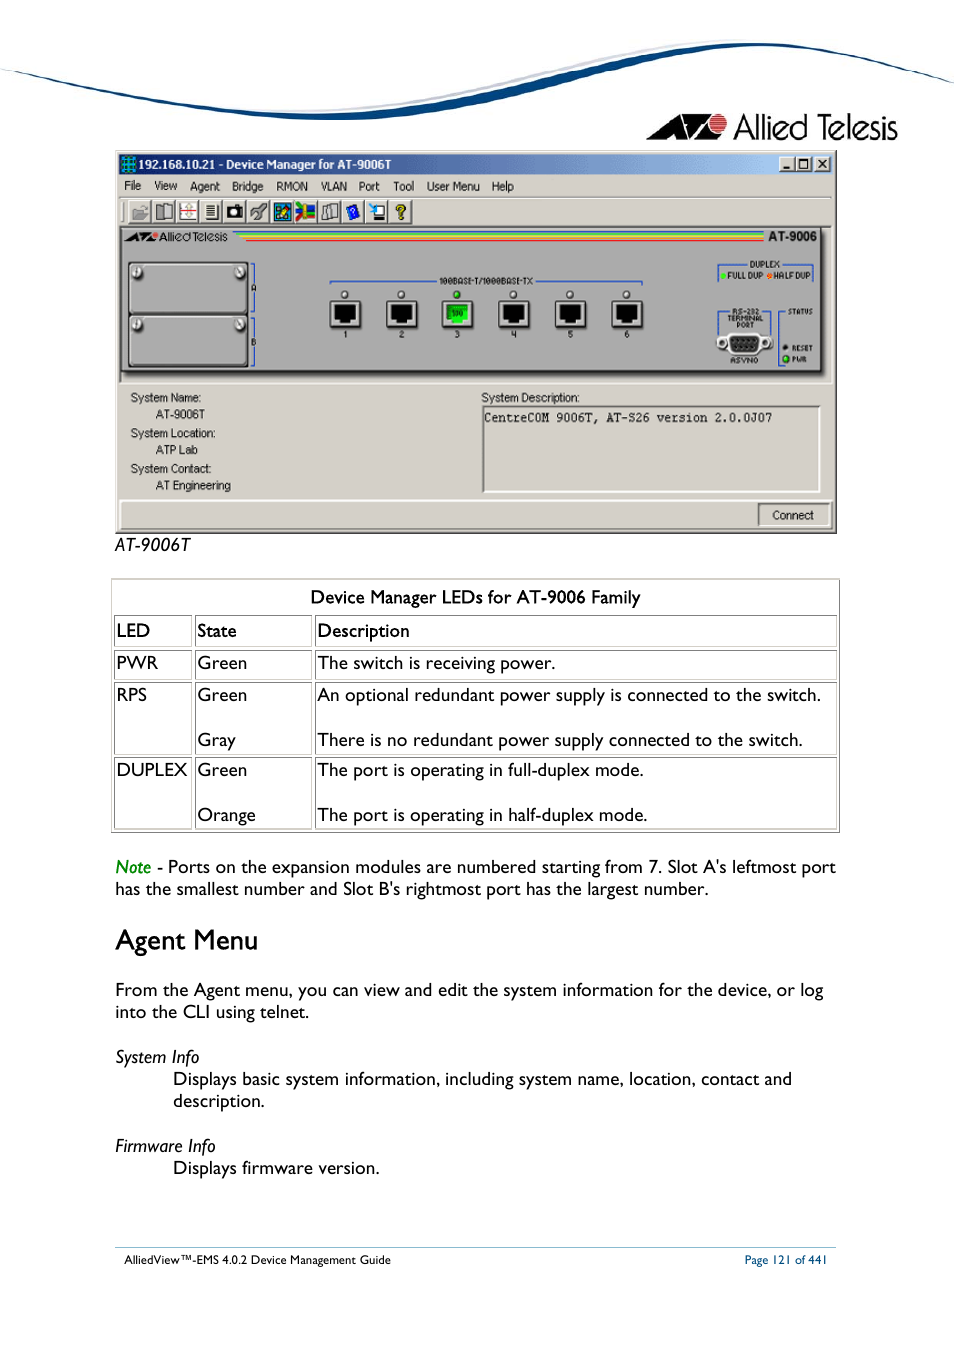
Task: Click the camera snapshot toolbar icon
Action: point(235,212)
